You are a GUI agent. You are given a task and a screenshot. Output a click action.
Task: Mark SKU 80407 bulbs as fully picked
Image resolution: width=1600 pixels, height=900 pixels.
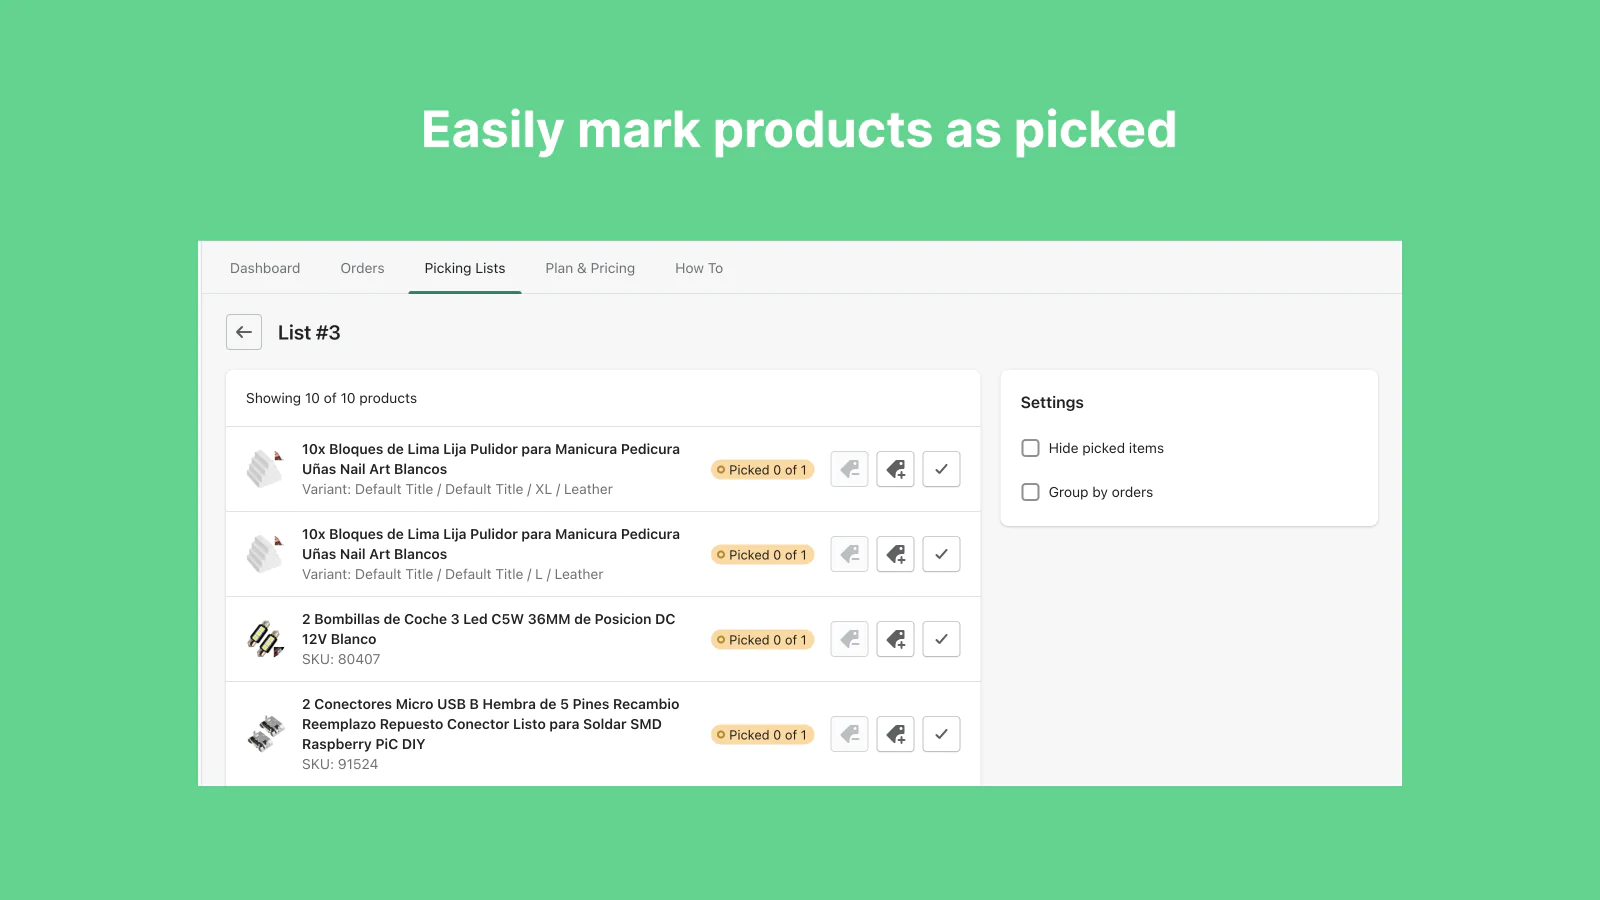[x=941, y=639]
